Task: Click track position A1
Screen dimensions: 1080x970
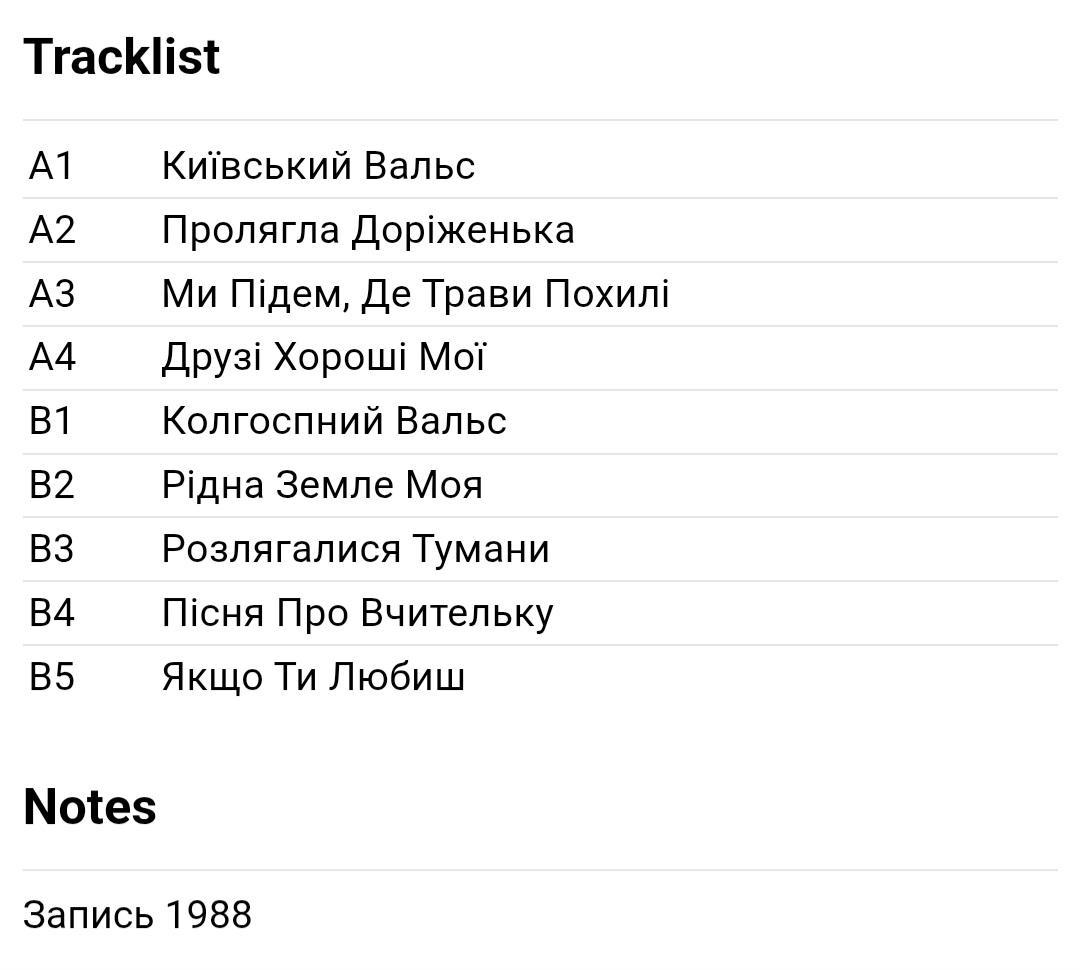Action: (52, 166)
